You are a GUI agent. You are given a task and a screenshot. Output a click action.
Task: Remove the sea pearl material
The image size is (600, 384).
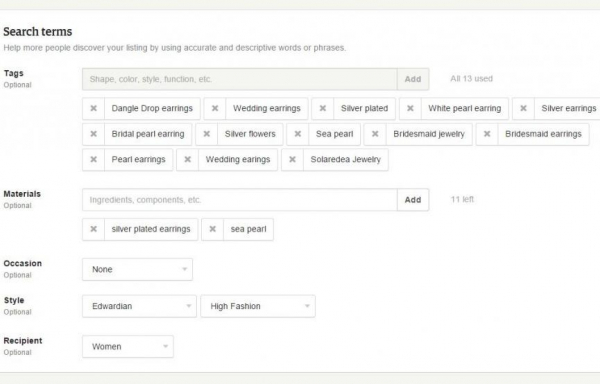[213, 229]
